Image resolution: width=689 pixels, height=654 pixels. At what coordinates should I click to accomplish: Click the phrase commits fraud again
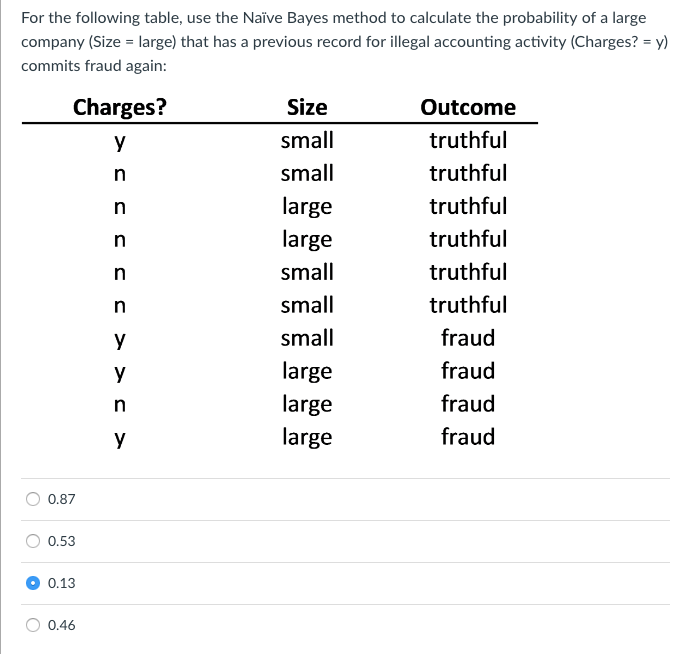pyautogui.click(x=94, y=66)
